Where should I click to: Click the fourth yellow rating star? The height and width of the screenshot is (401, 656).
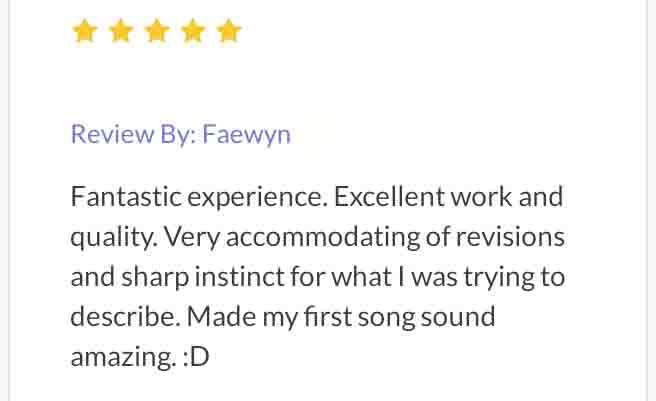coord(193,31)
